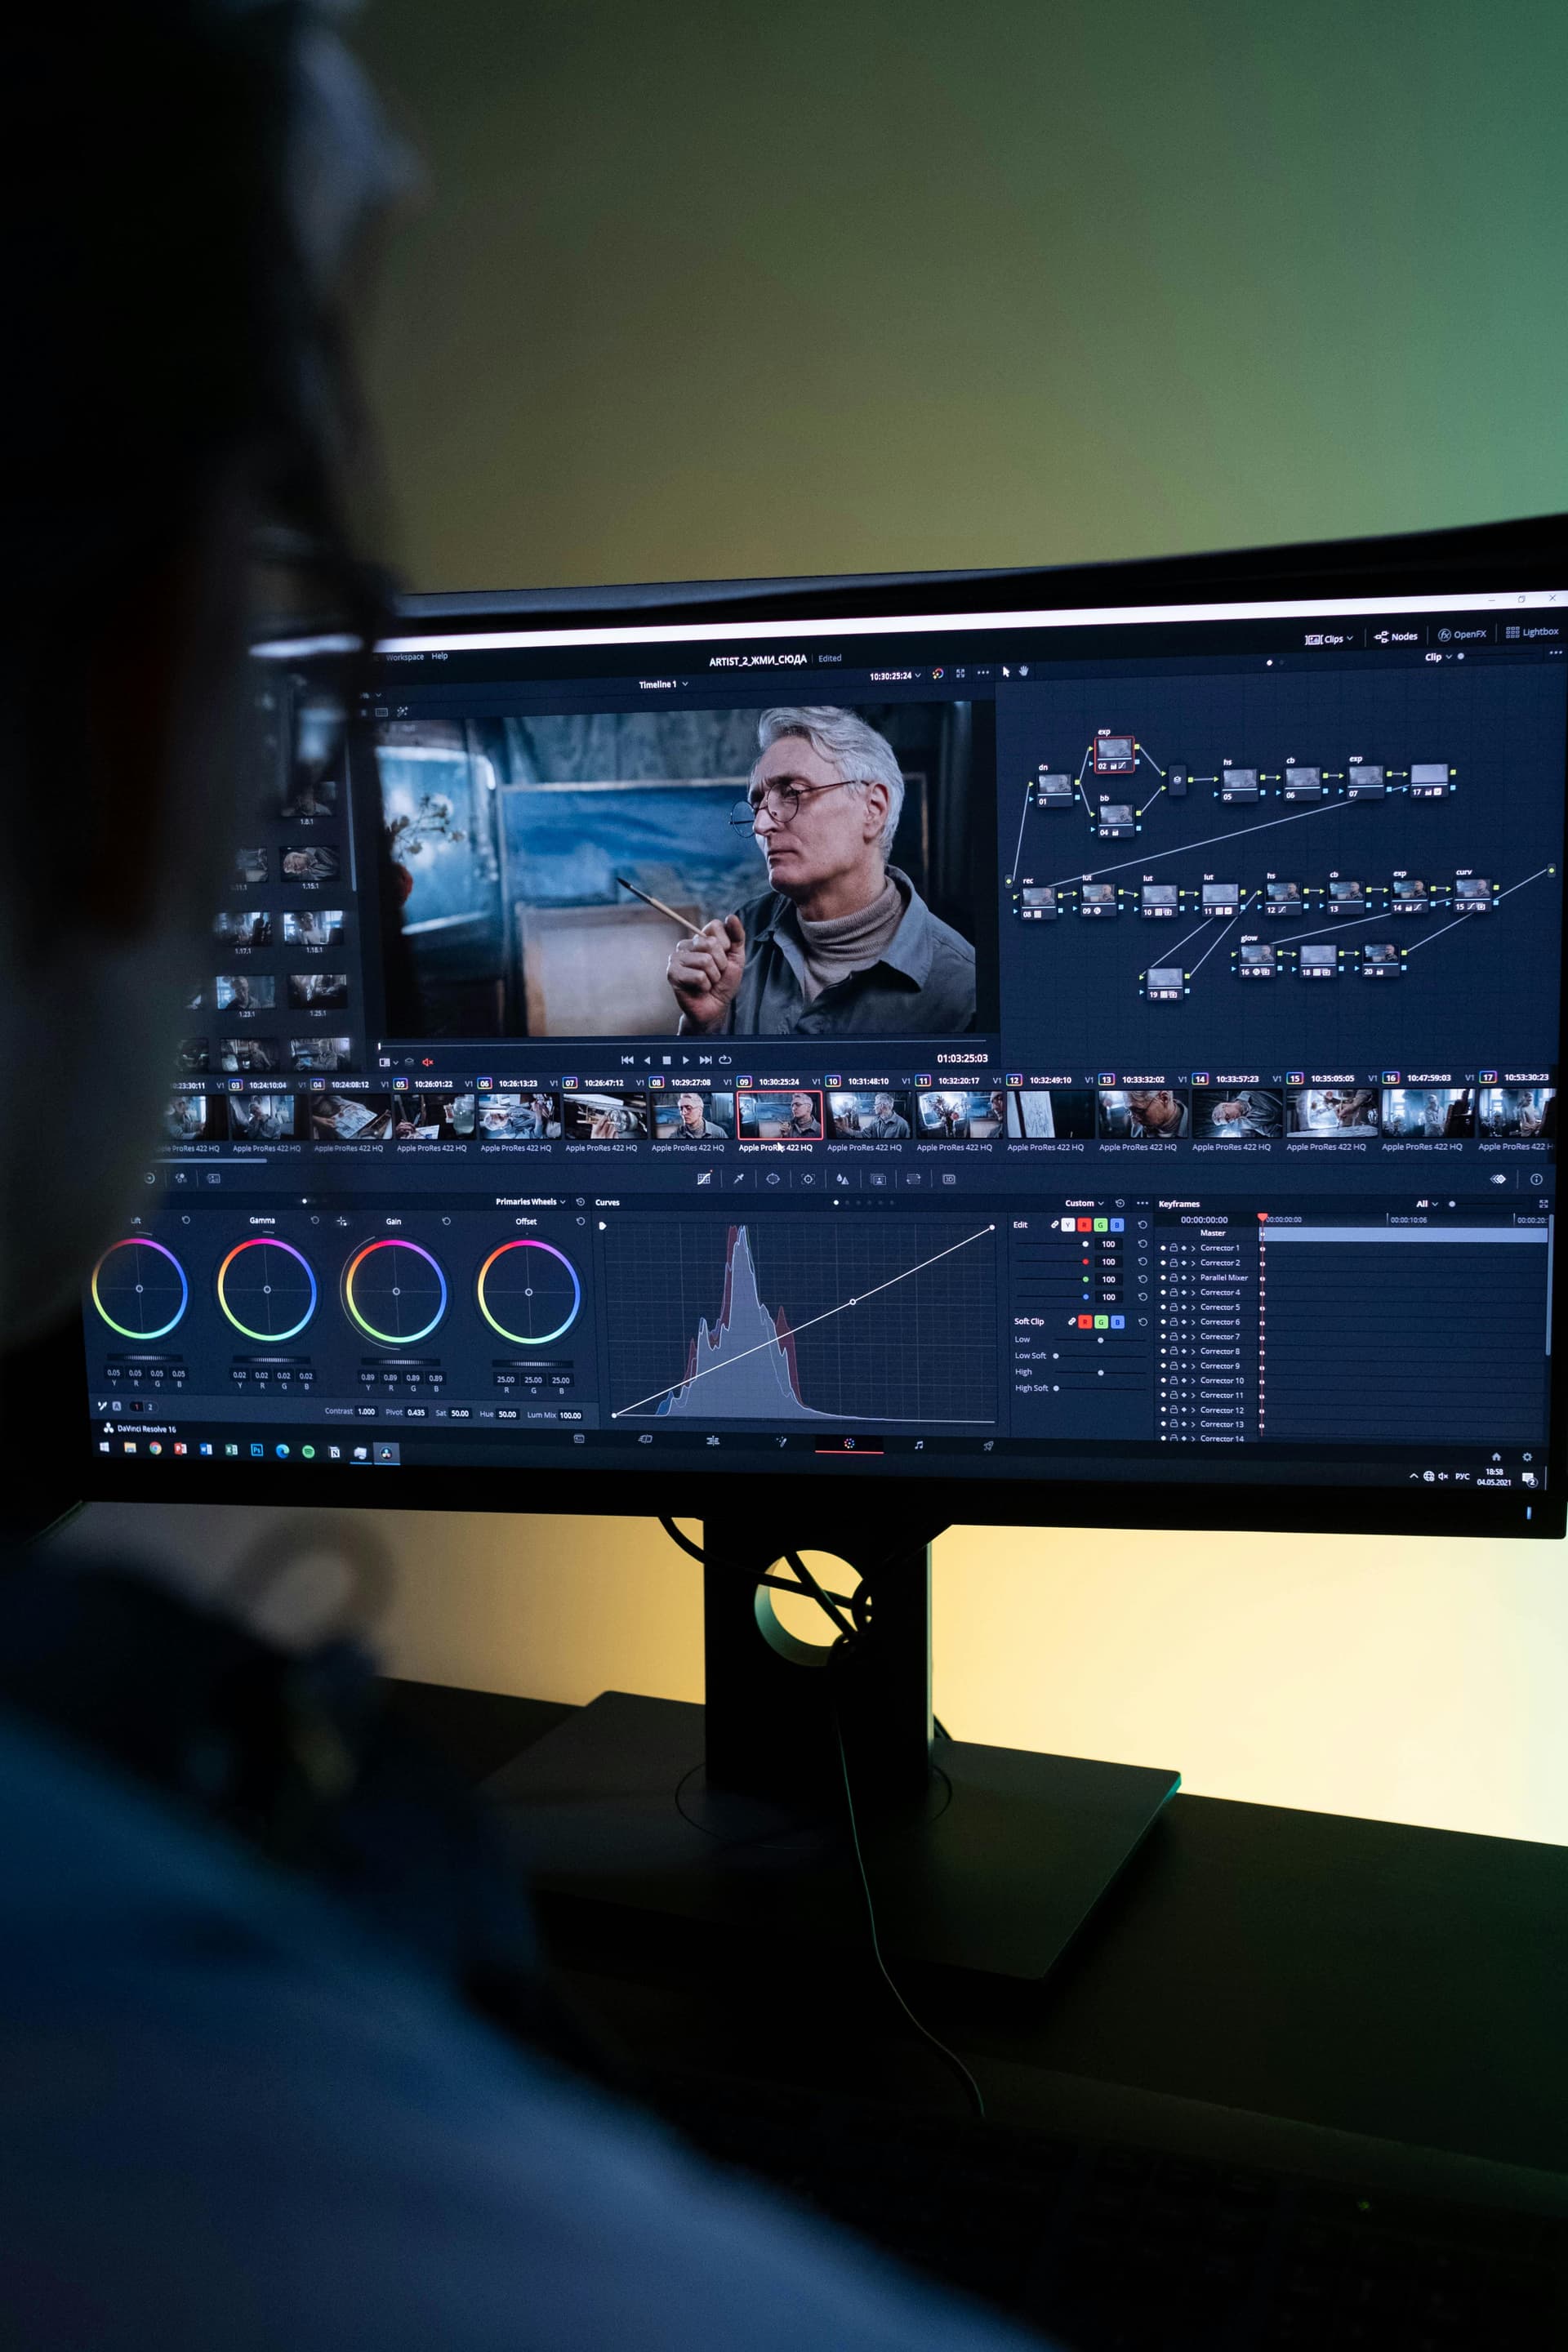
Task: Open the Fairlight audio page icon
Action: [x=919, y=1443]
